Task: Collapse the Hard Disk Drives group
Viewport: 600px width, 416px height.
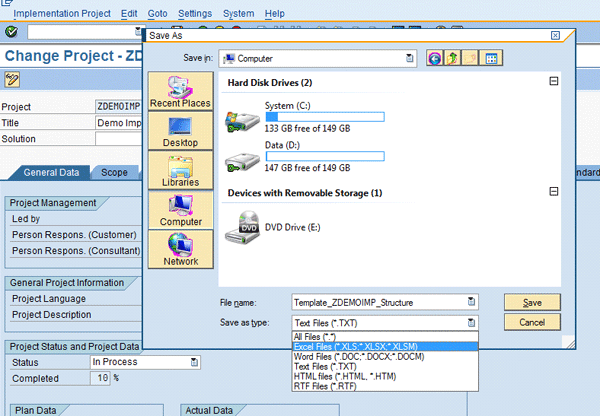Action: pos(553,82)
